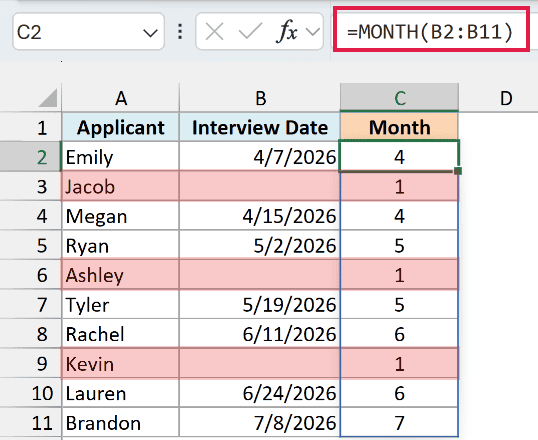Select Brandon's month value 7
Screen dimensions: 538x440
point(399,422)
